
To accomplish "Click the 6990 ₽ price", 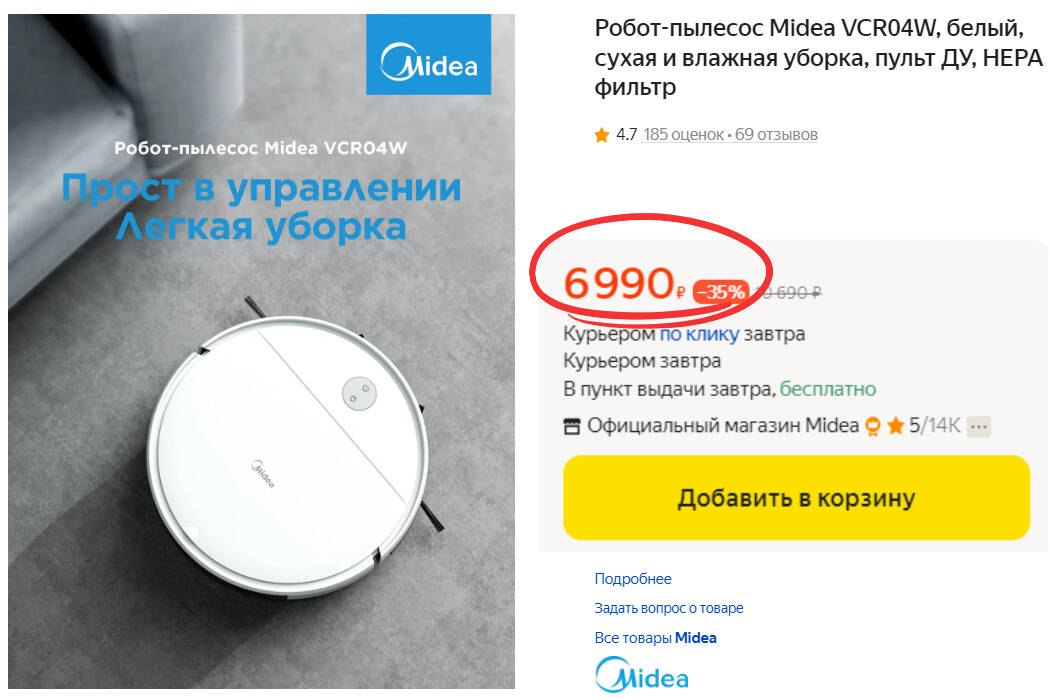I will coord(625,284).
